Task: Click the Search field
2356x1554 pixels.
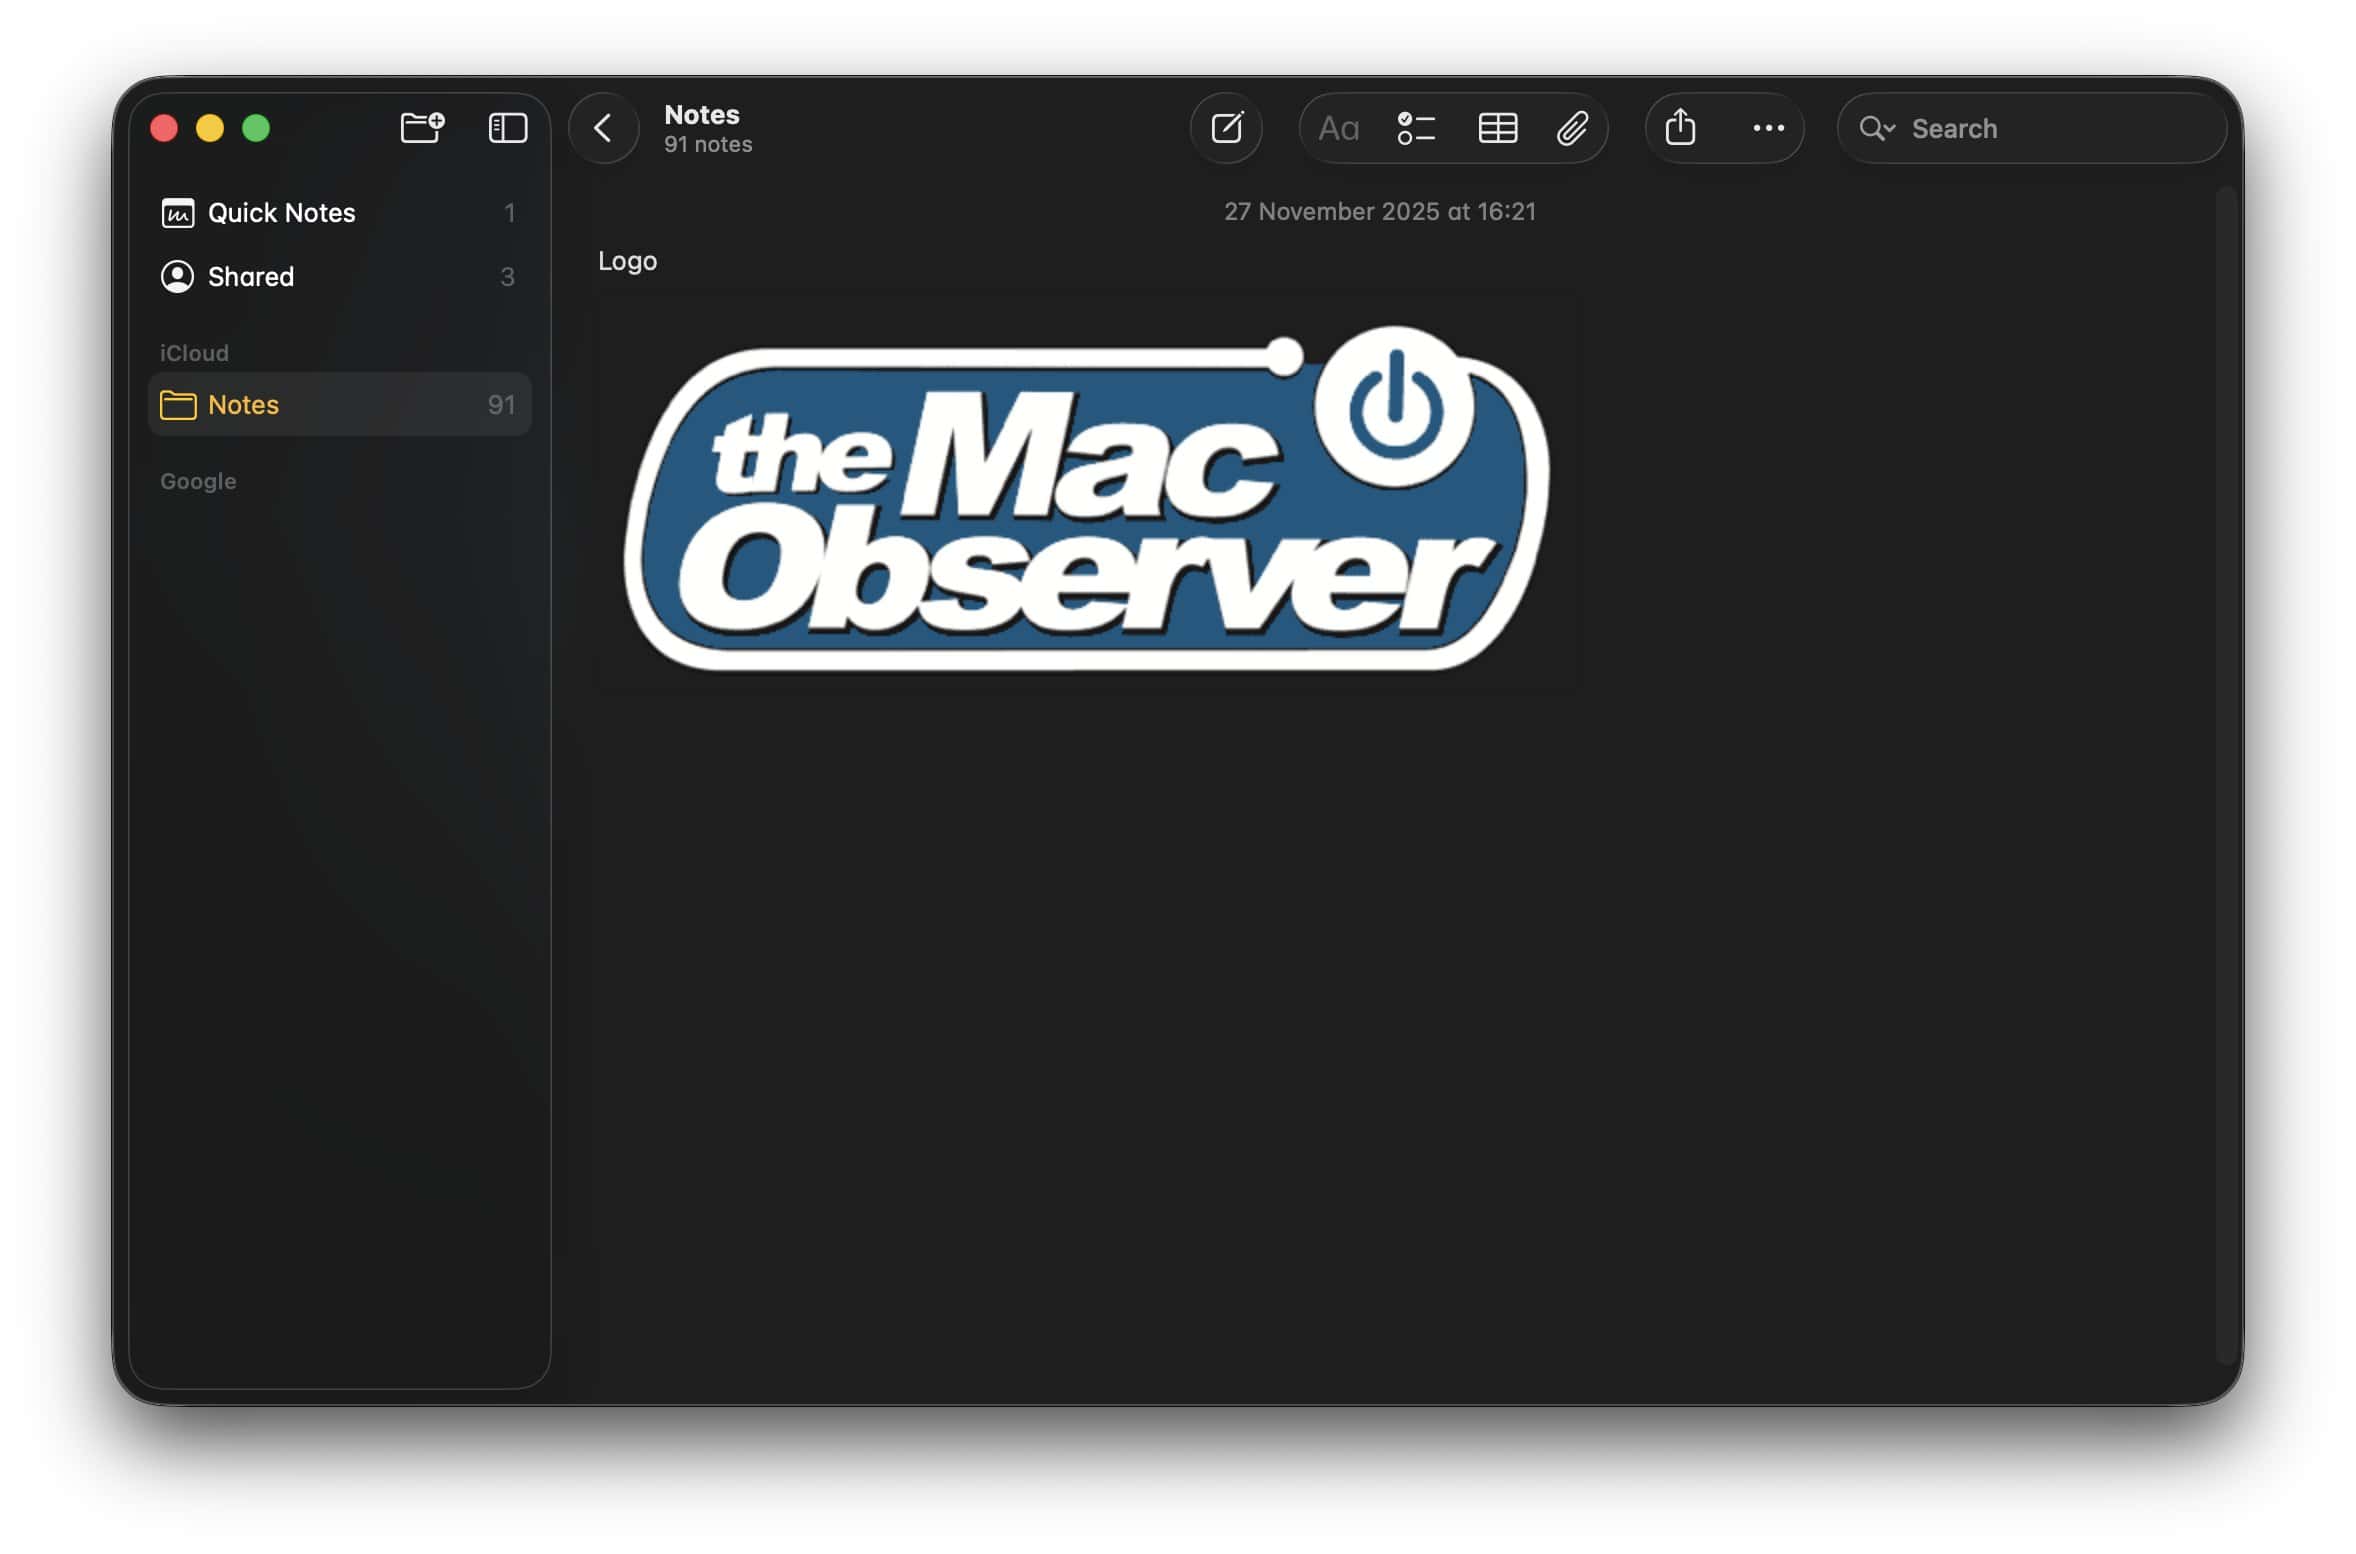Action: coord(2031,128)
